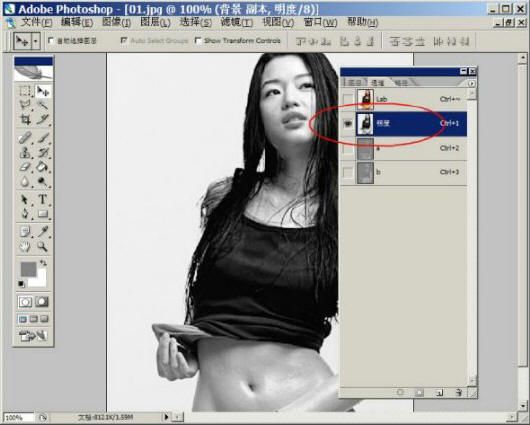The width and height of the screenshot is (530, 425).
Task: Switch to Standard editing mode
Action: click(25, 302)
